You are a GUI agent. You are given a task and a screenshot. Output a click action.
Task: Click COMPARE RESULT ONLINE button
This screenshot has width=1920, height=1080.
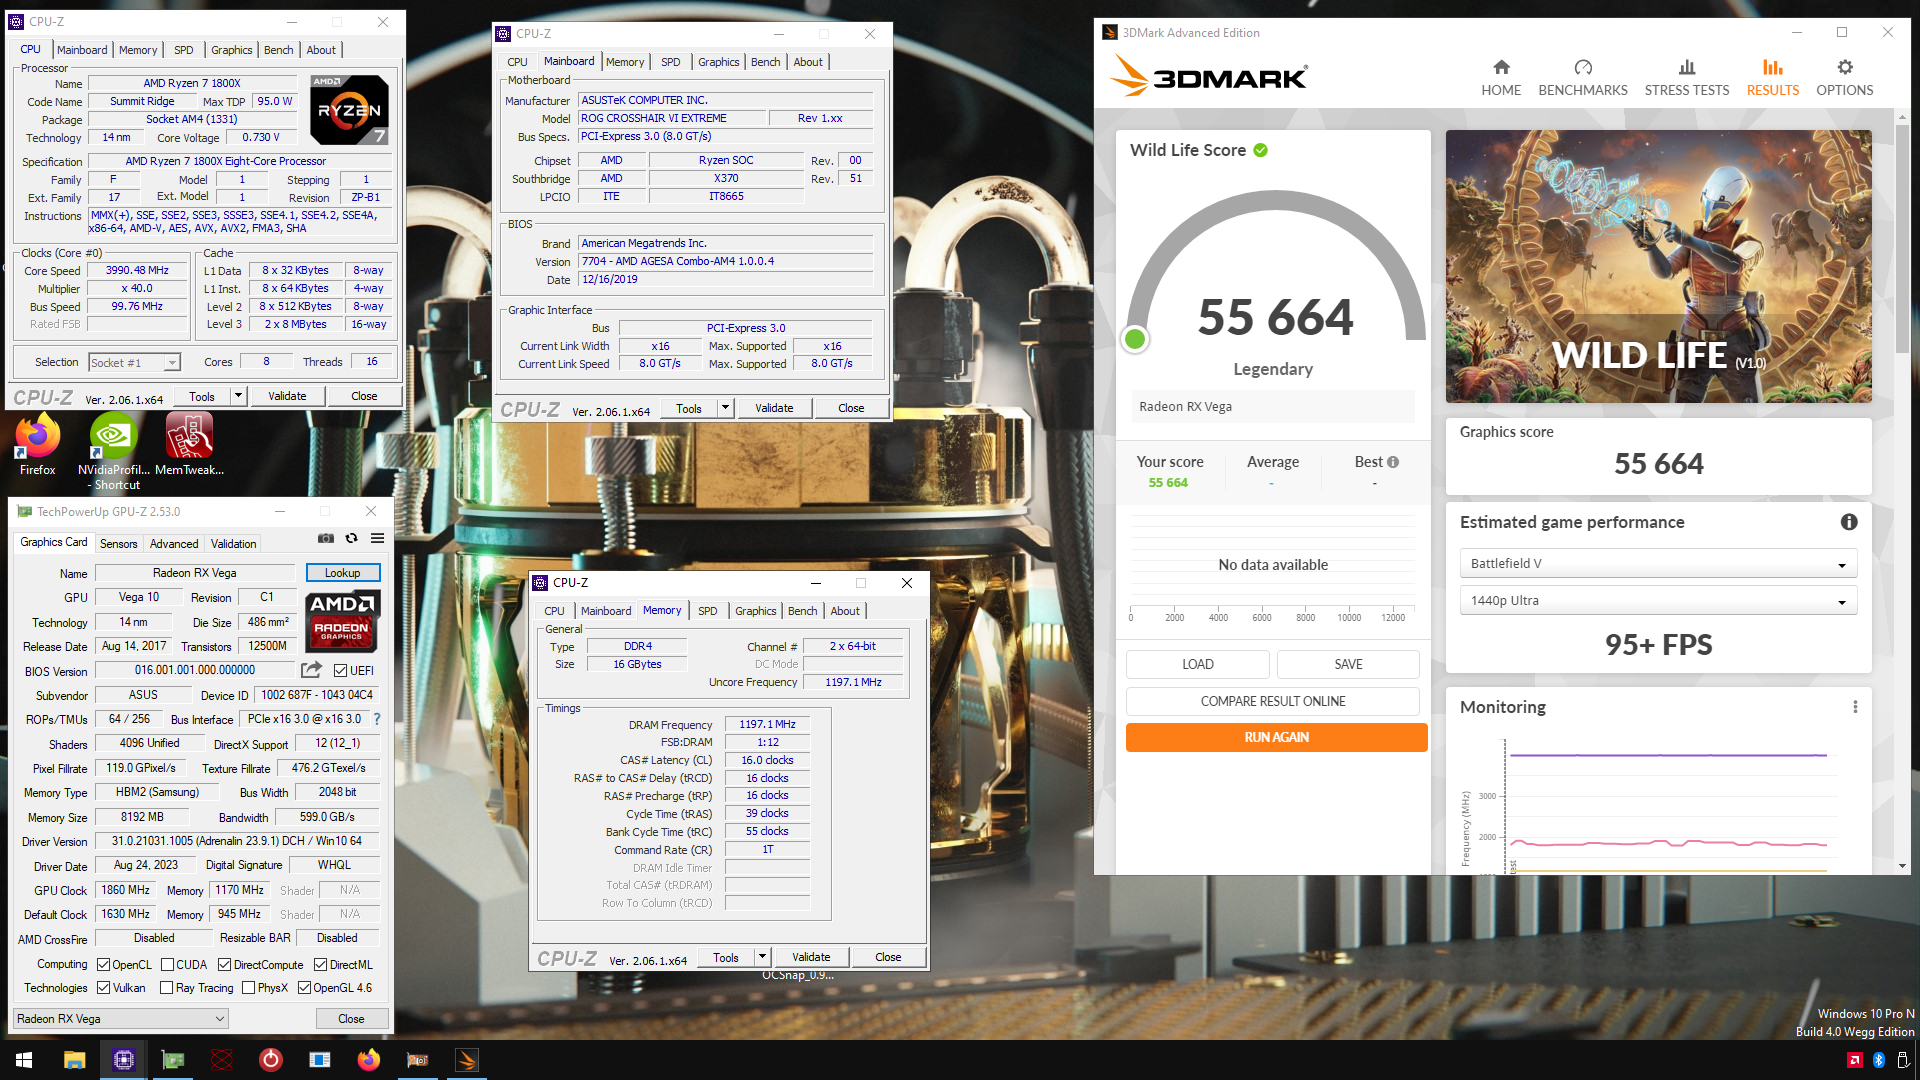click(x=1272, y=701)
